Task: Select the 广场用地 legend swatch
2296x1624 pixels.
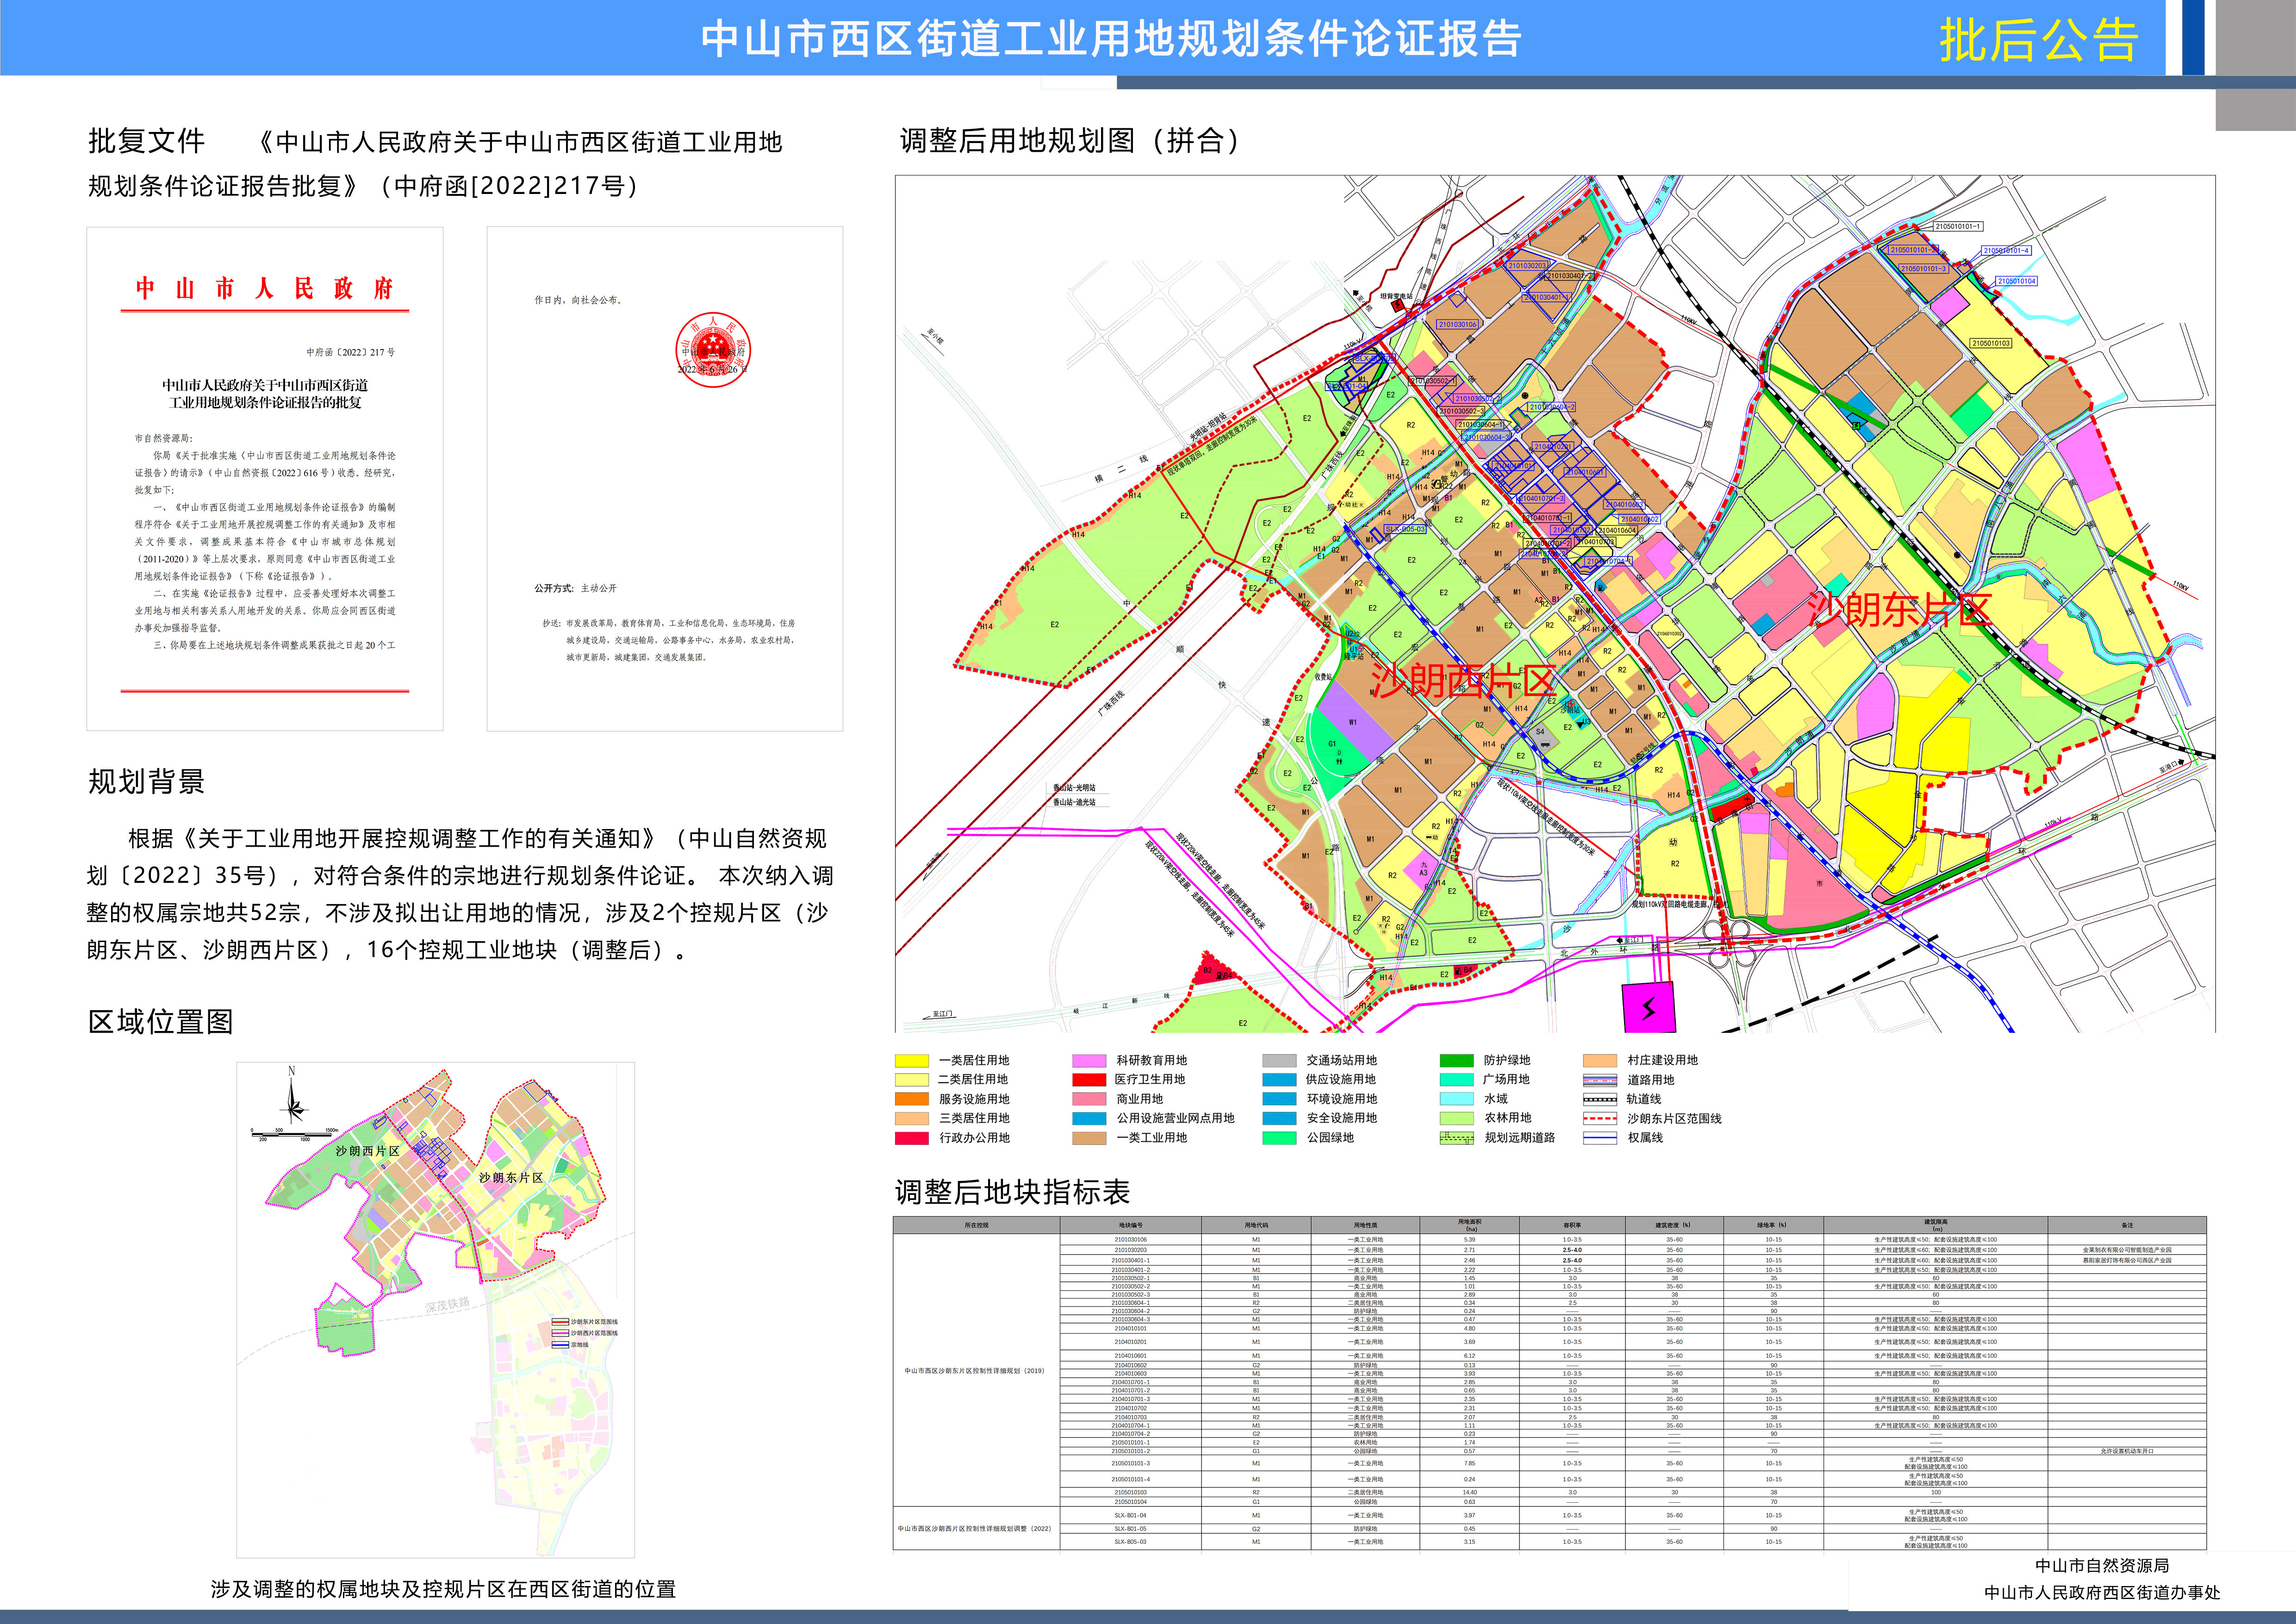Action: point(1457,1080)
